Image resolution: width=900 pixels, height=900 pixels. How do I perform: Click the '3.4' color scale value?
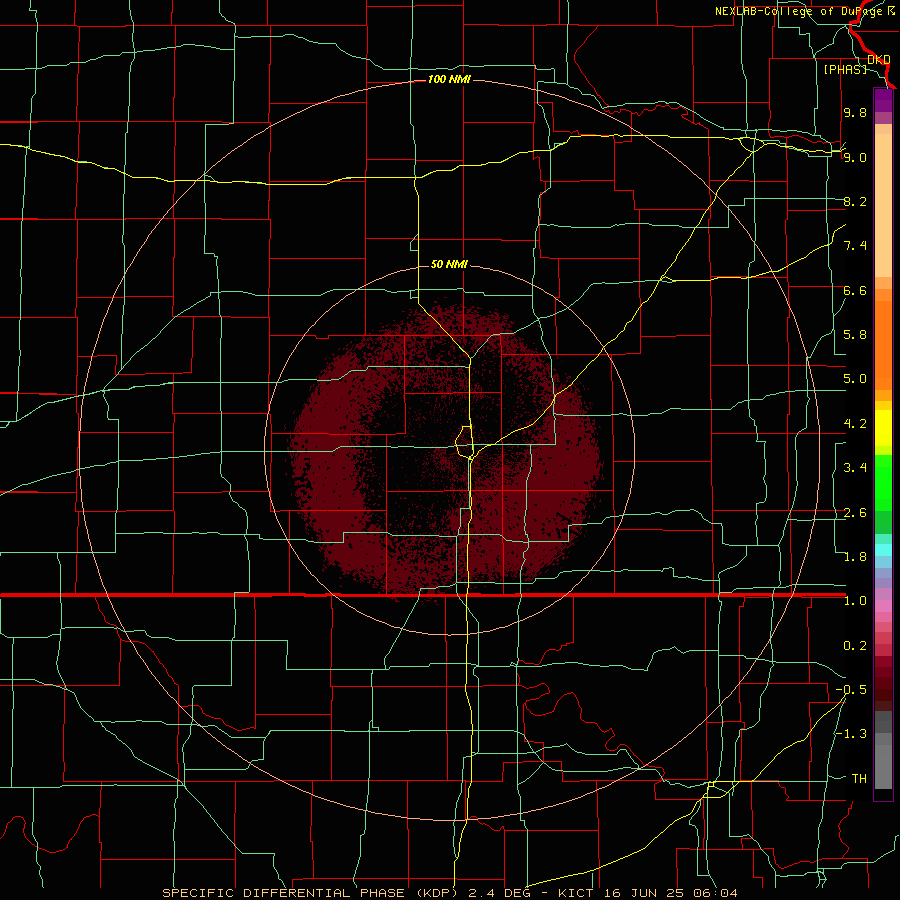tap(855, 468)
